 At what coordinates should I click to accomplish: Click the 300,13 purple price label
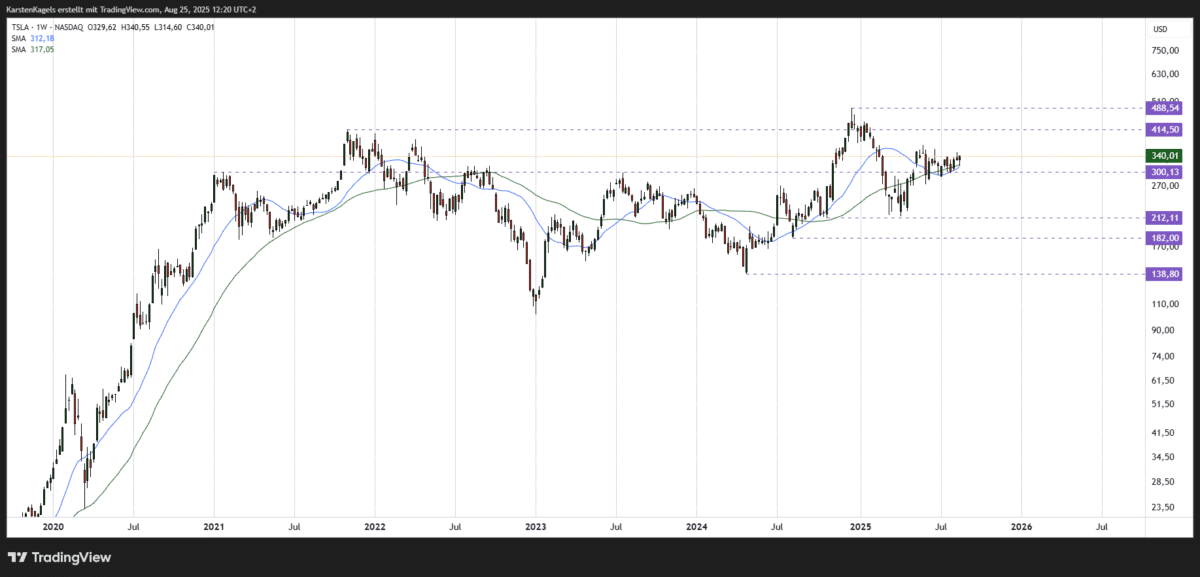pyautogui.click(x=1164, y=172)
